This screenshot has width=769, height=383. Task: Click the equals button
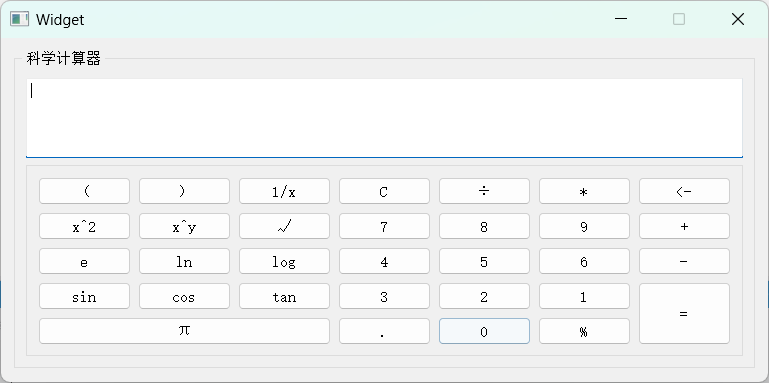pos(684,314)
